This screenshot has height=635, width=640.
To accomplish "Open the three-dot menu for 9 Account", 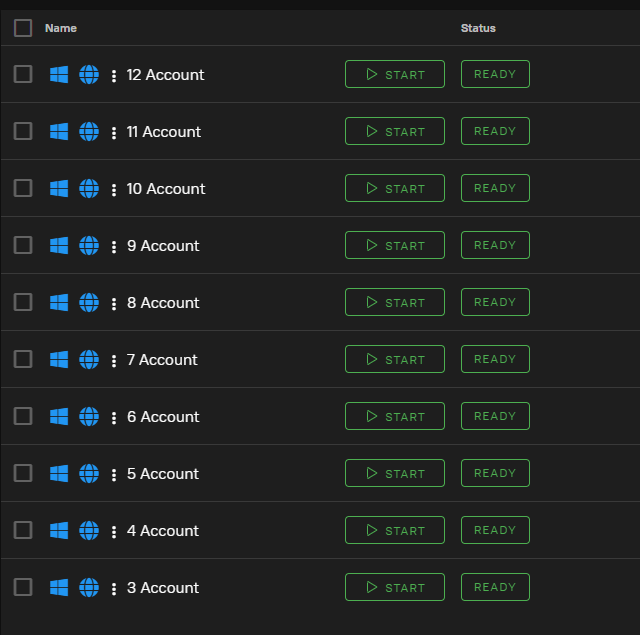I will coord(114,246).
